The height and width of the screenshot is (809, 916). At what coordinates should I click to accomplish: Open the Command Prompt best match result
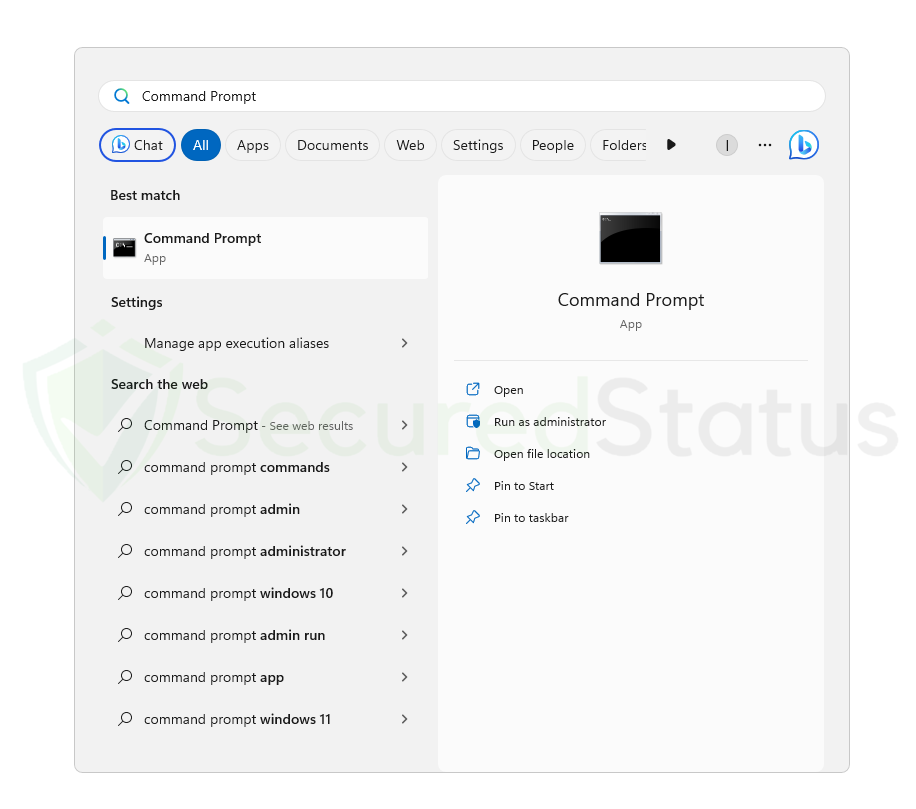[266, 248]
